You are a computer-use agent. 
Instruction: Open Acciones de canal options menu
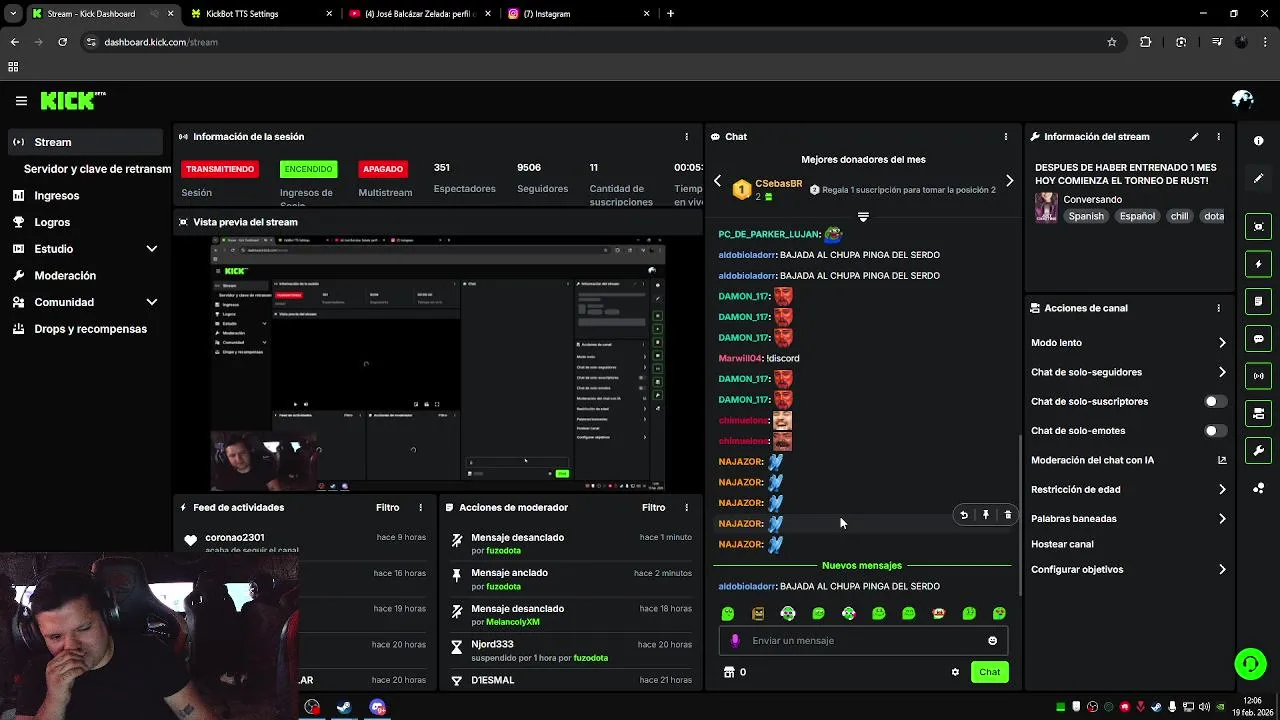(x=1218, y=308)
